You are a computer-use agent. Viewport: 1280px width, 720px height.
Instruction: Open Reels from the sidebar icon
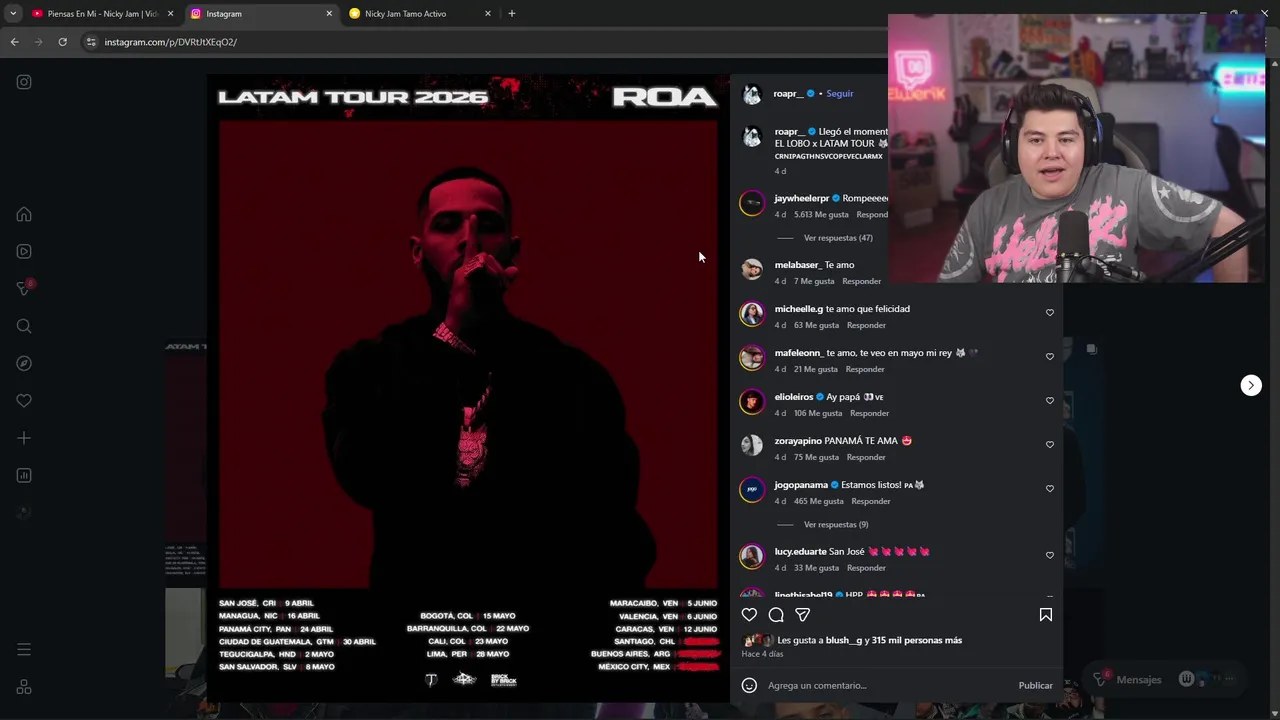pos(24,252)
